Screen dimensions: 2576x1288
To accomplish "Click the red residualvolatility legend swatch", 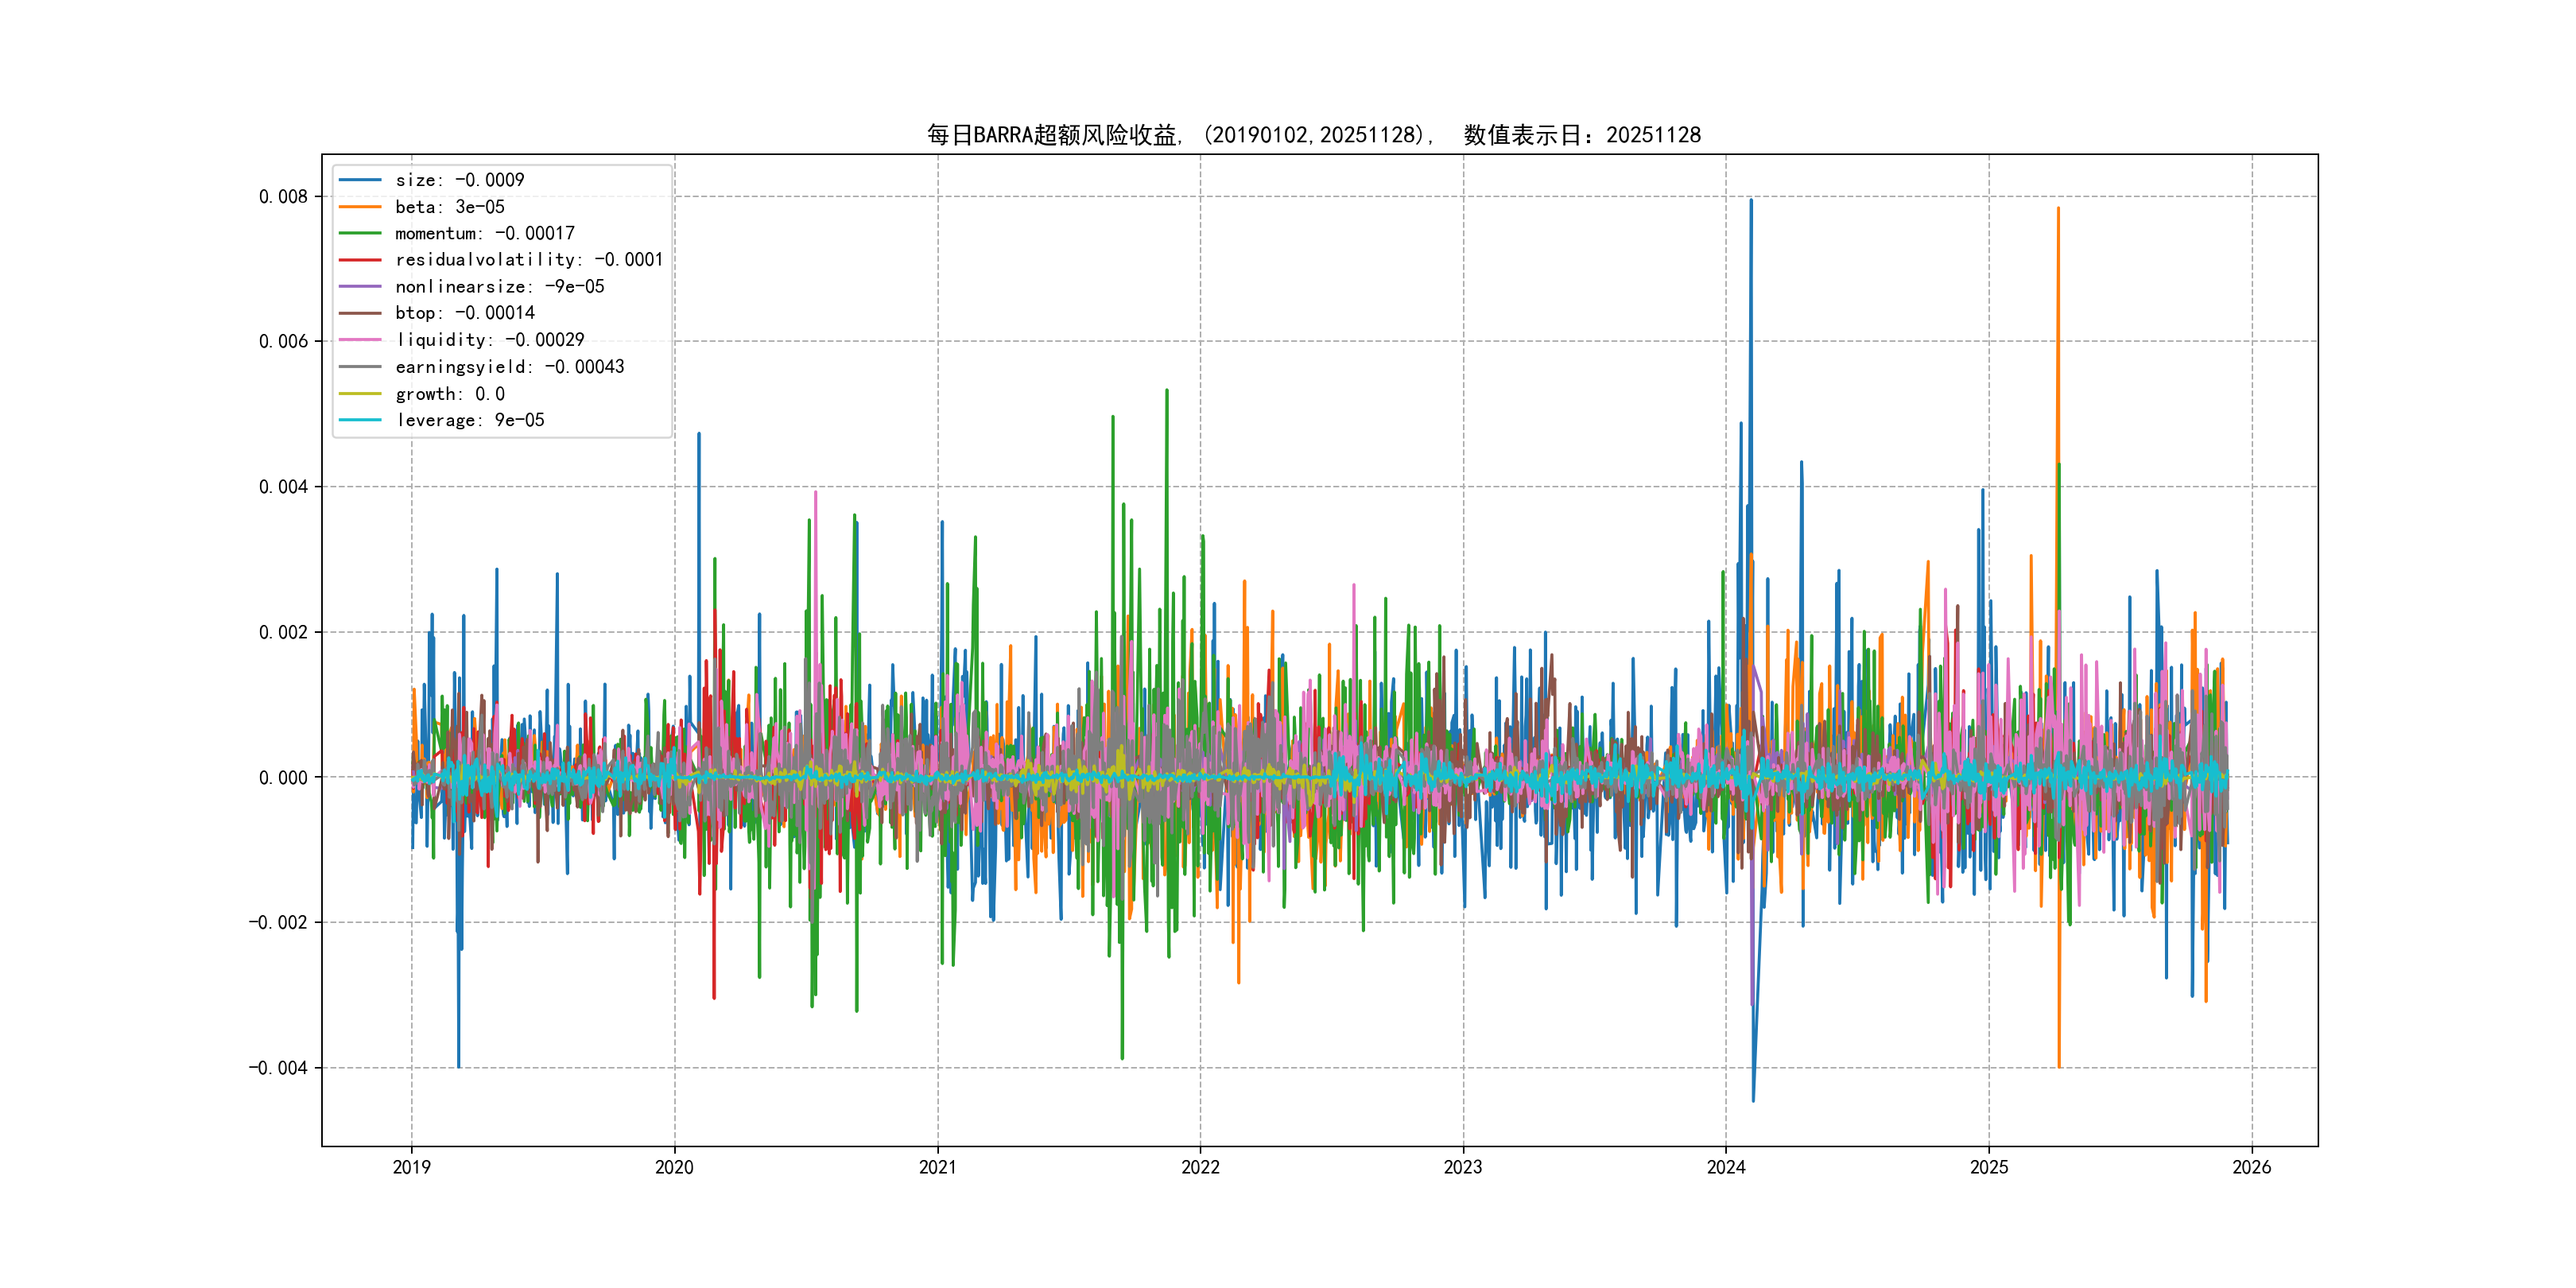I will [x=360, y=260].
